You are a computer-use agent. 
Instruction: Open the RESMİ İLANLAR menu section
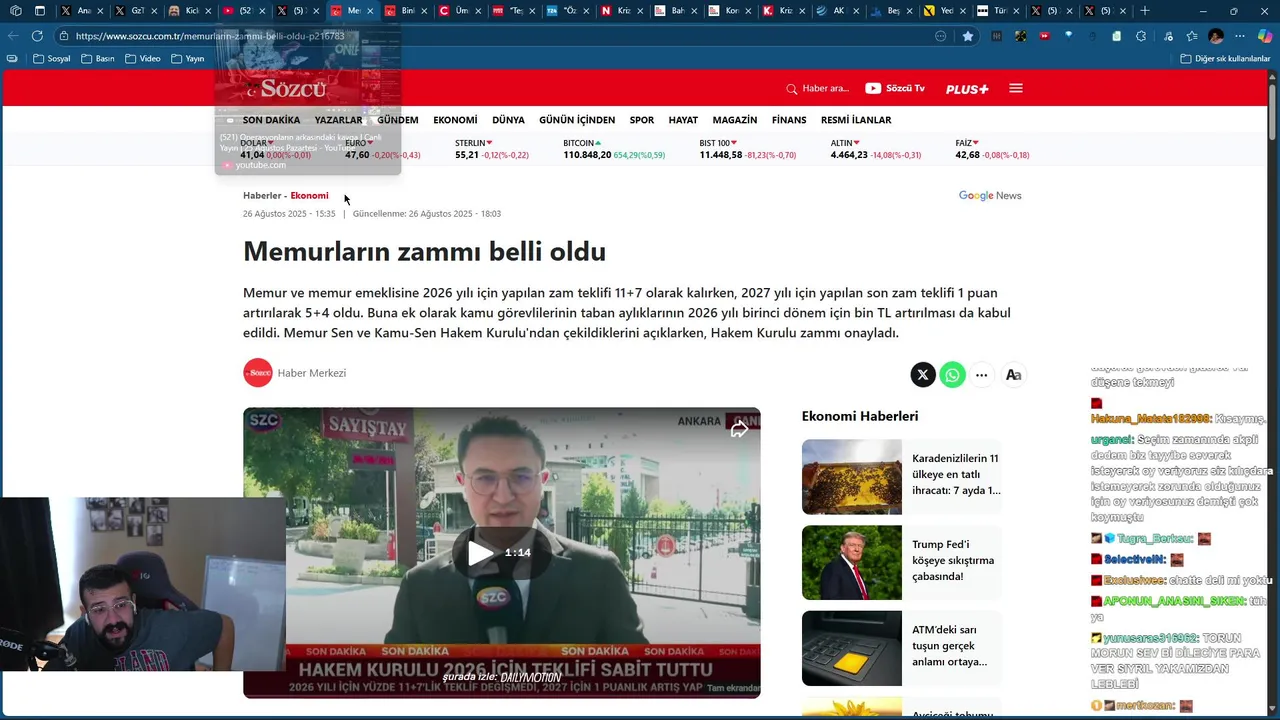856,120
